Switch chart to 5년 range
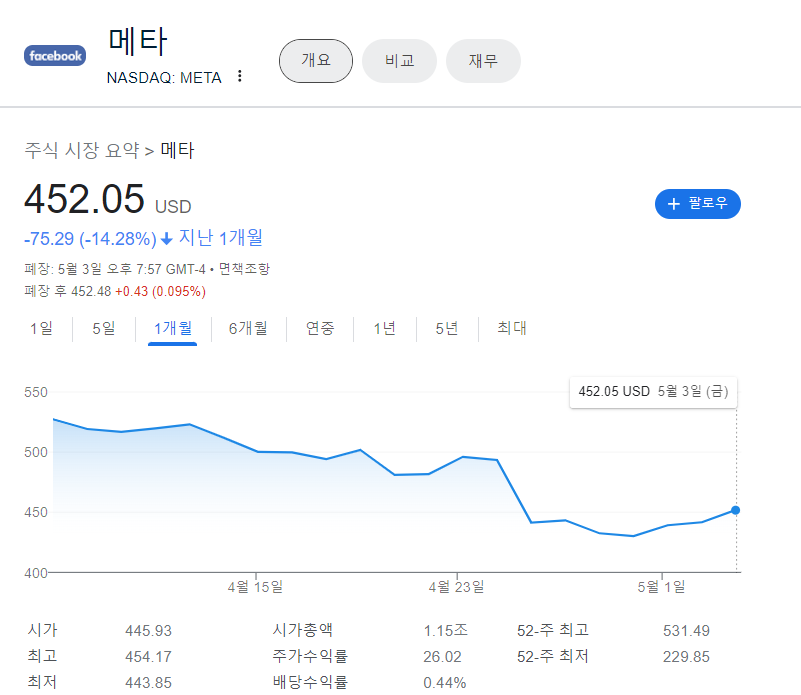 447,328
